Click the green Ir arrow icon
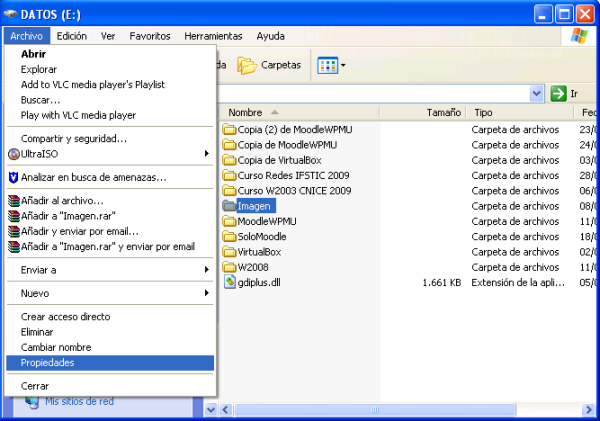 click(x=559, y=93)
